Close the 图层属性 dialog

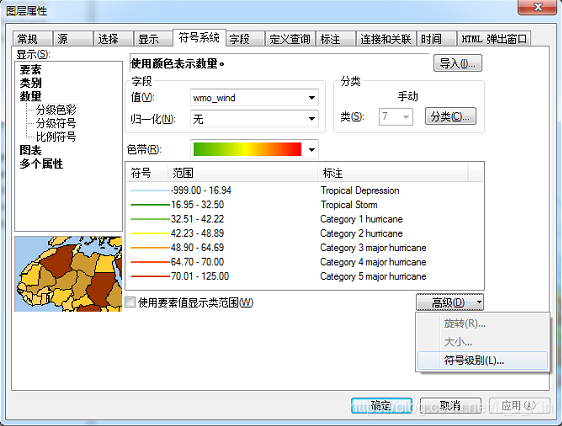click(x=537, y=7)
